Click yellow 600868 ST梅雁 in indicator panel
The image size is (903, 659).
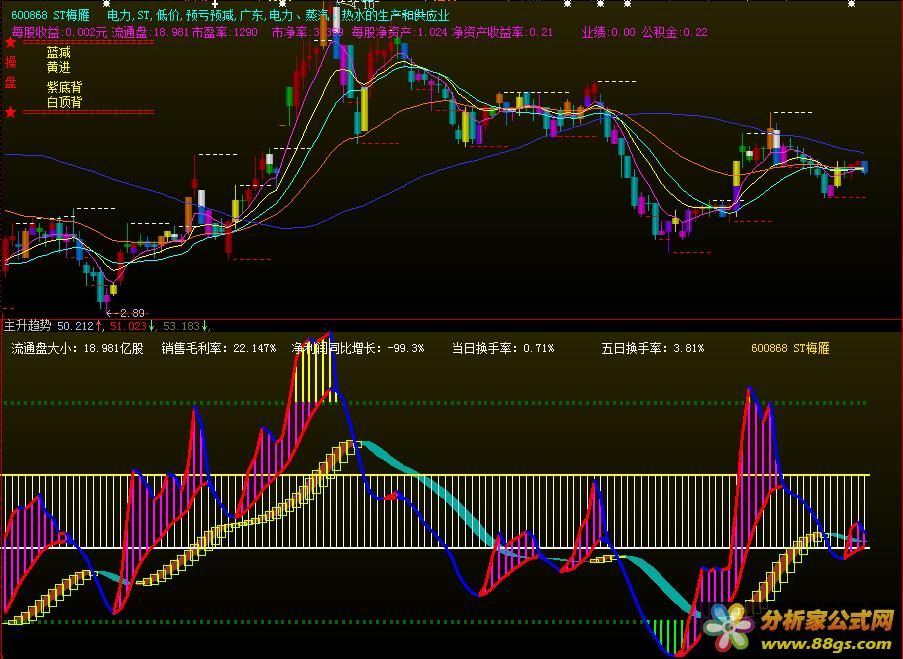[x=790, y=349]
